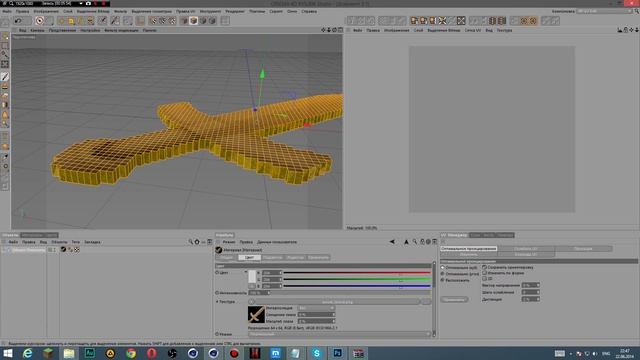
Task: Expand the 'Текстура' section triangle
Action: point(217,302)
